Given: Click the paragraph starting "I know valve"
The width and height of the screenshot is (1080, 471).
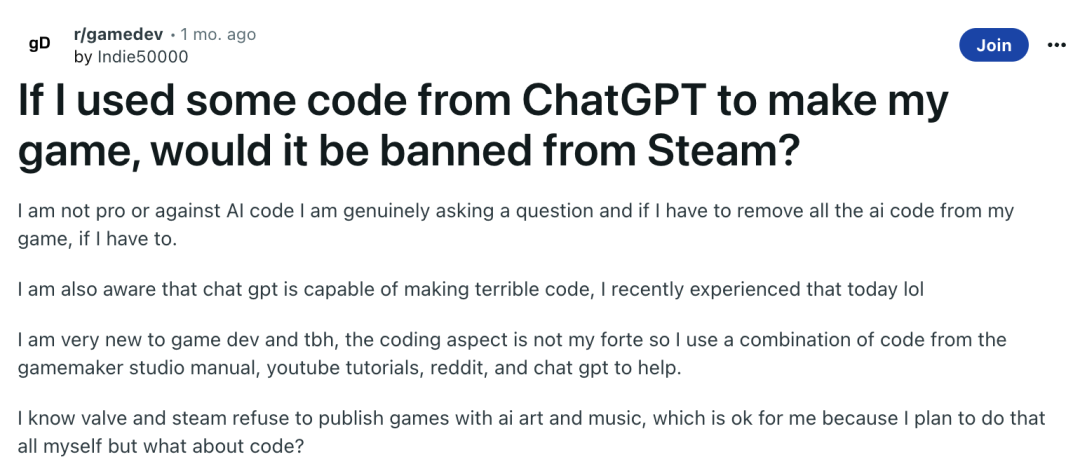Looking at the screenshot, I should (x=531, y=432).
